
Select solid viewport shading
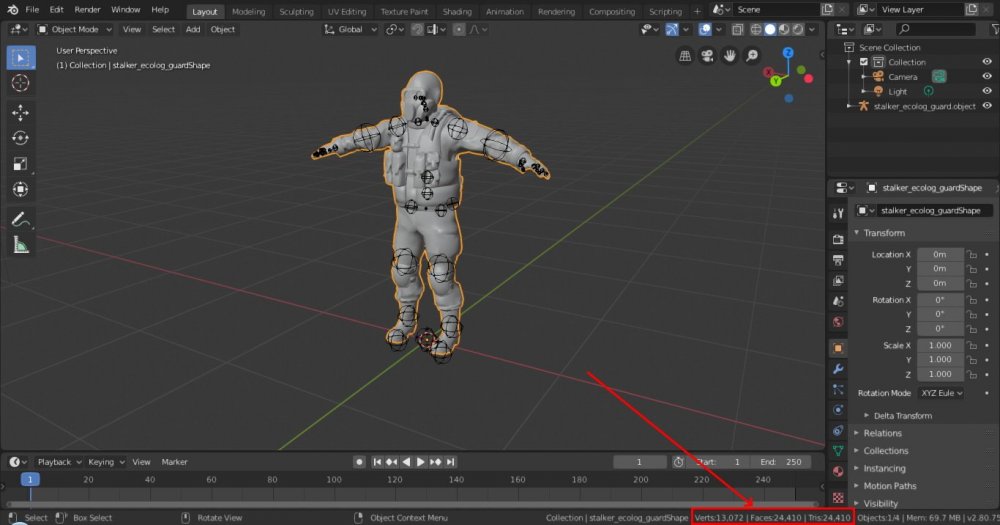(x=770, y=29)
